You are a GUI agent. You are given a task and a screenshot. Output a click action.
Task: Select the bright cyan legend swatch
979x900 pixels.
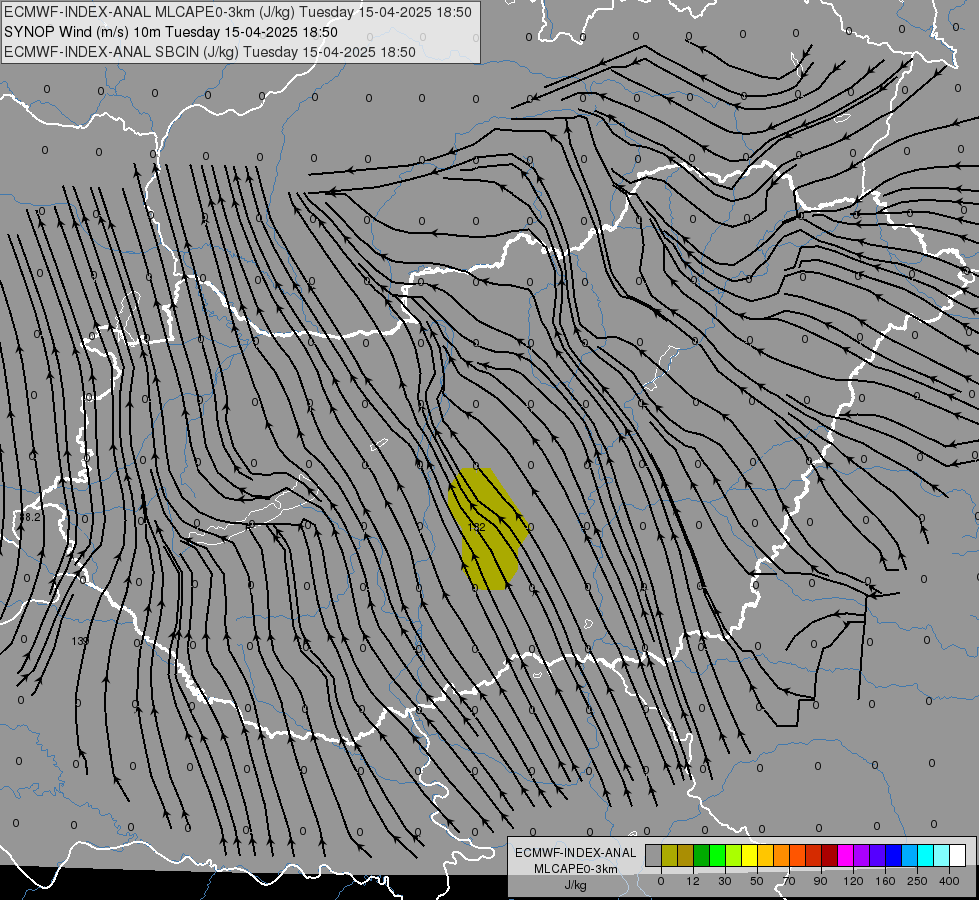925,855
